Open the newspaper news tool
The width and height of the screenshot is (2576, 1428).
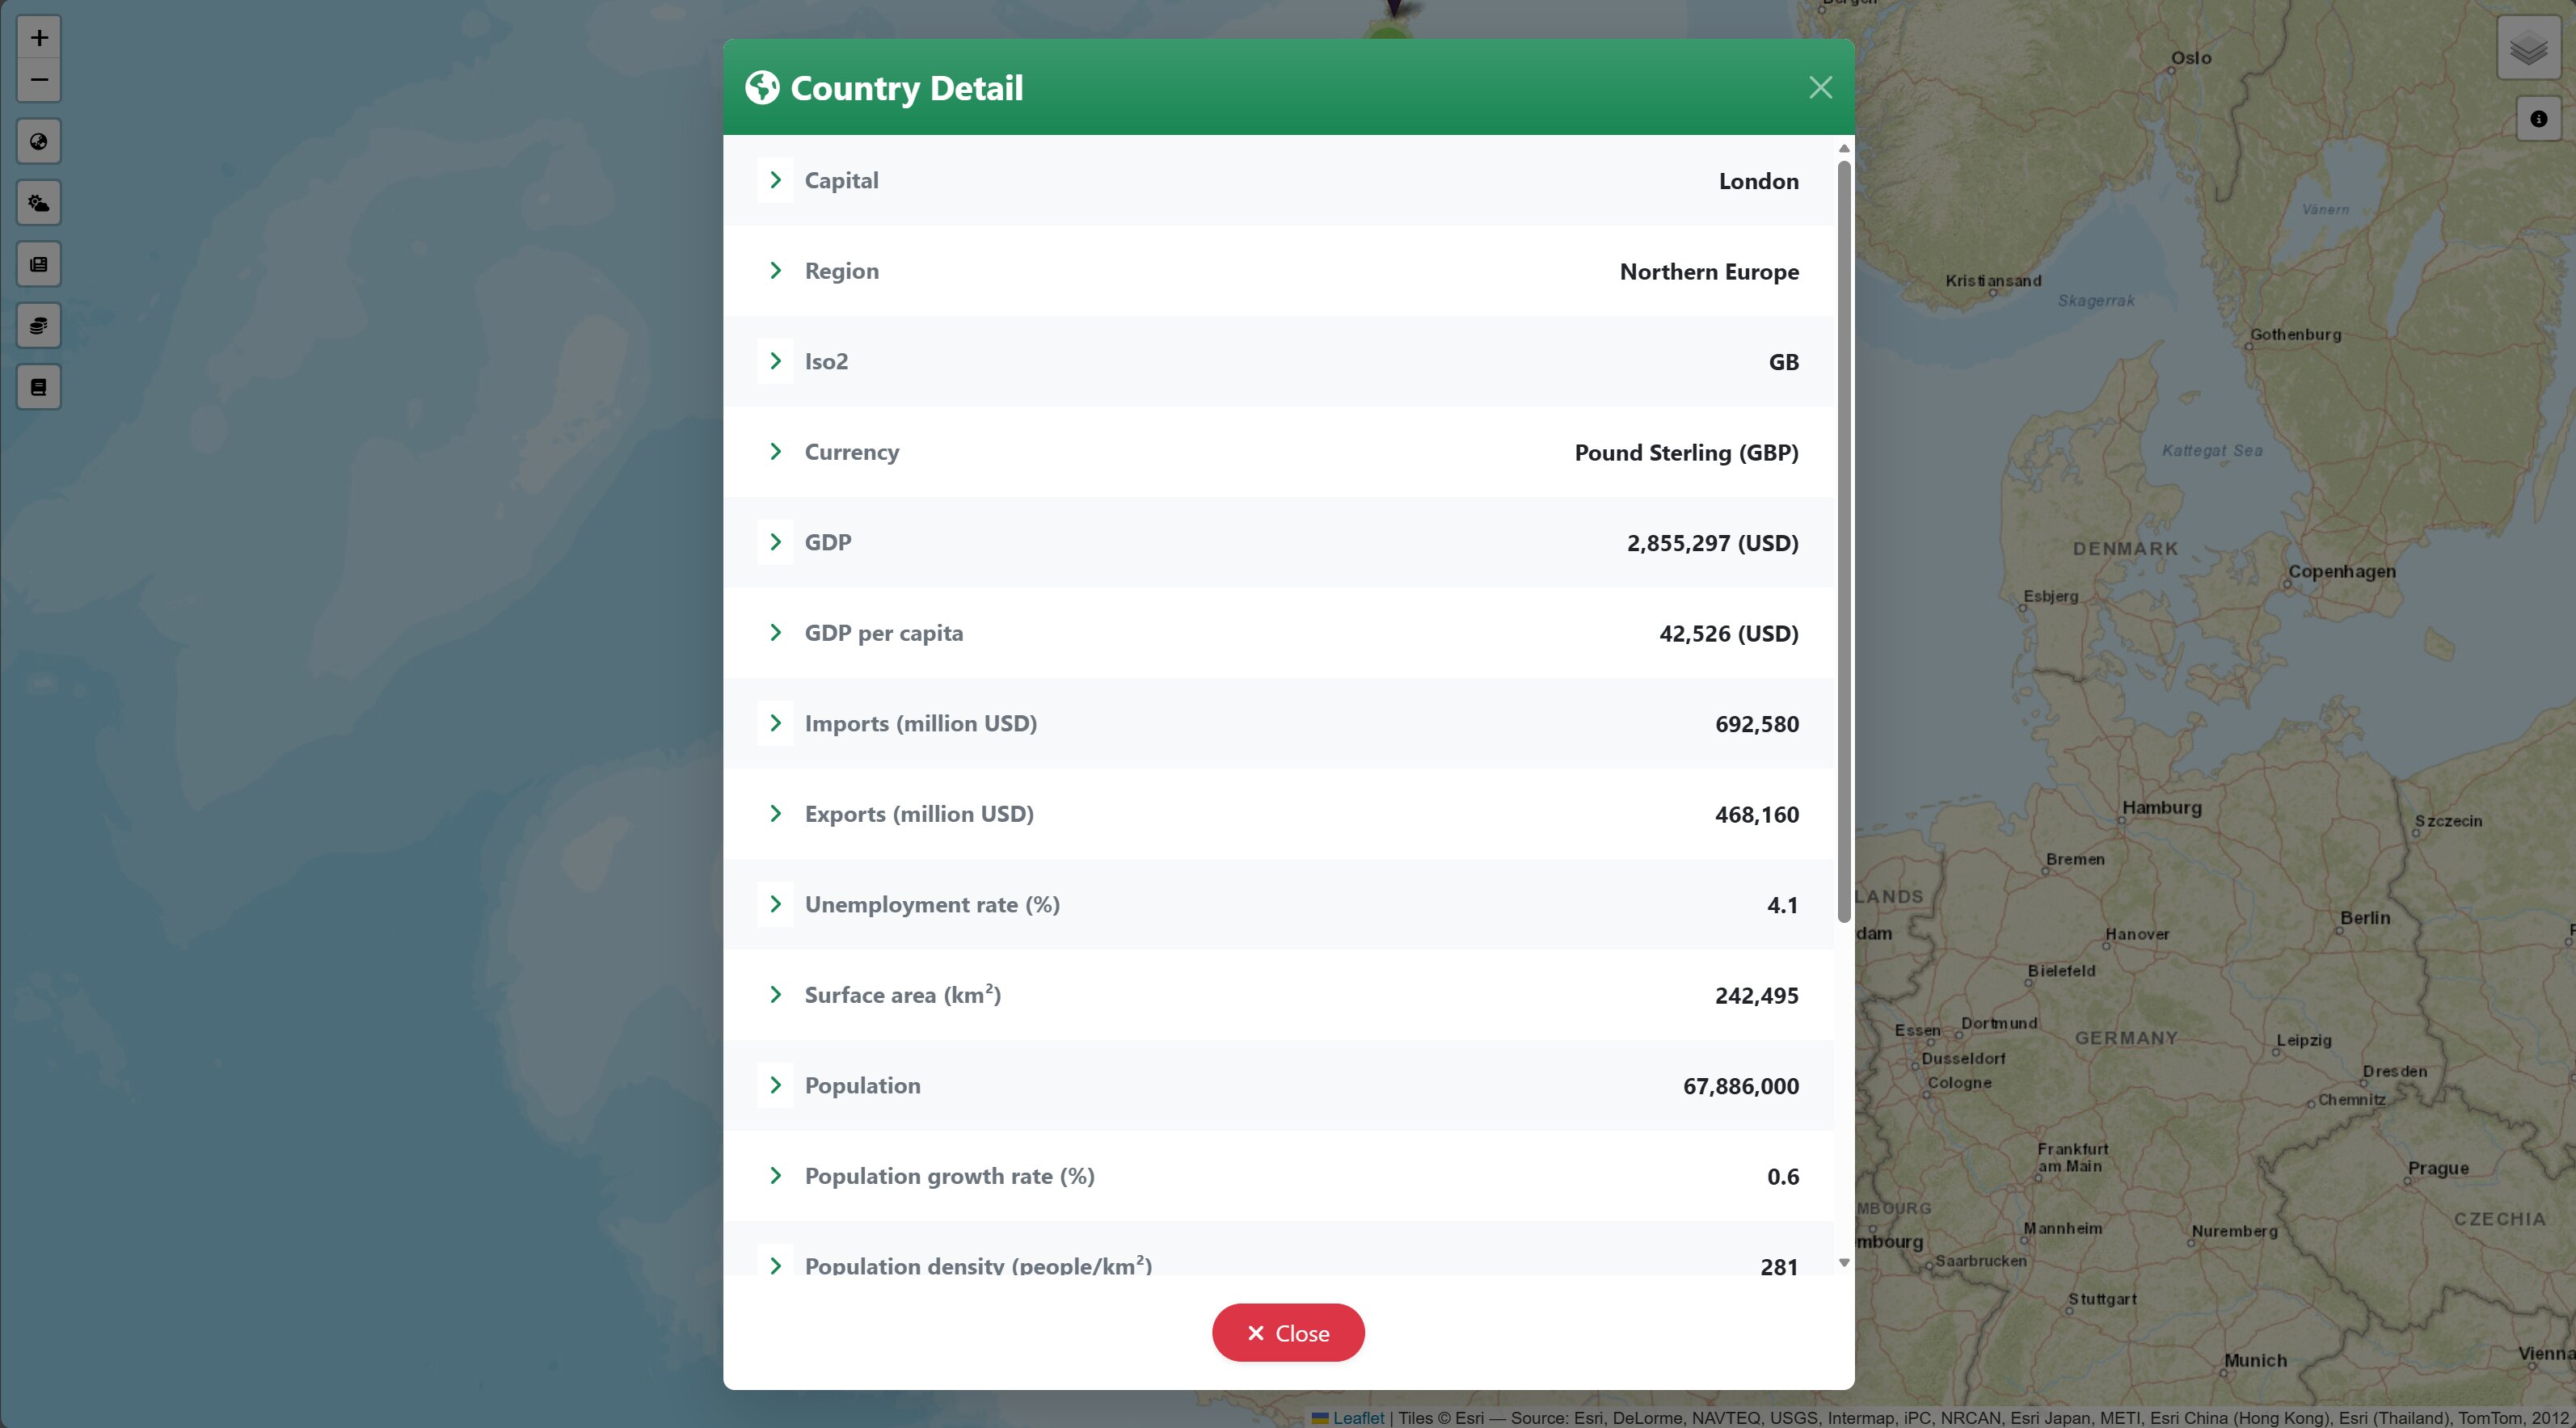click(39, 265)
